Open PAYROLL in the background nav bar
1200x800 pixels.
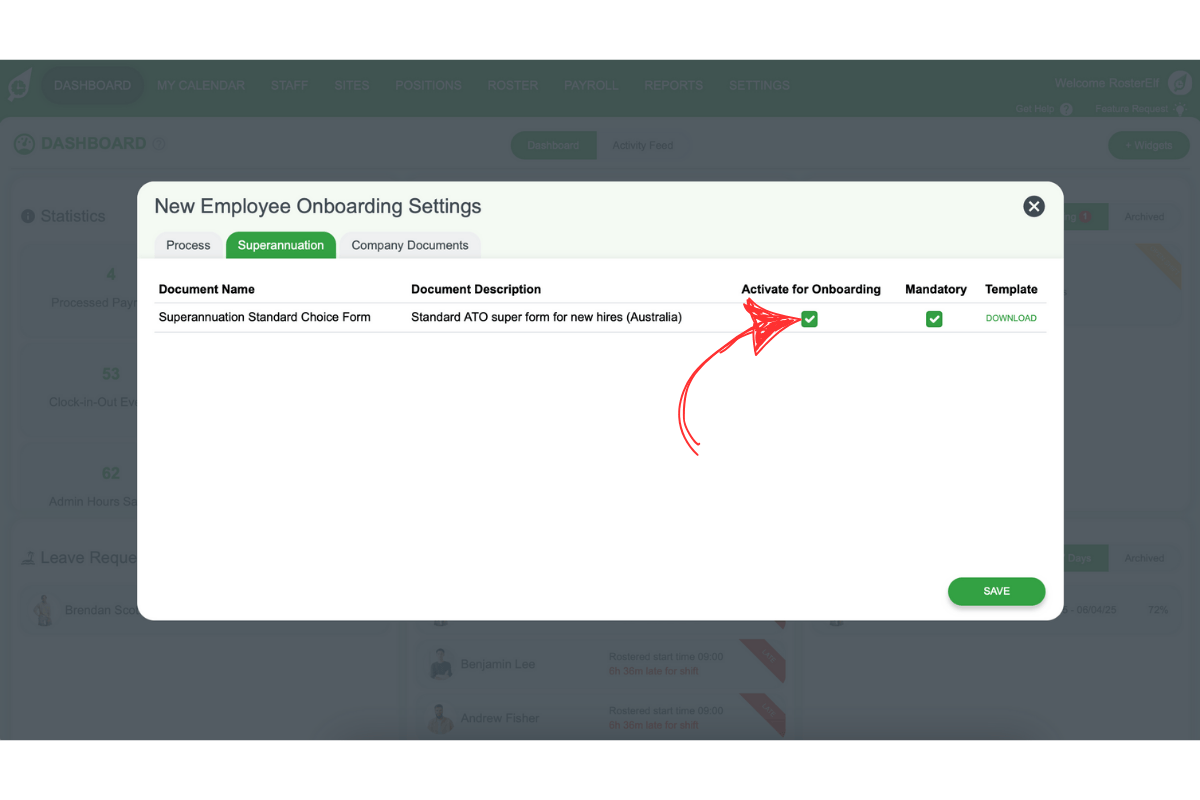(591, 85)
